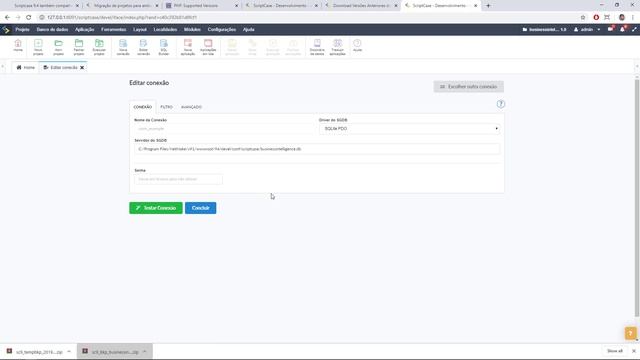The height and width of the screenshot is (360, 640).
Task: Open the Chrome profile avatar
Action: [x=622, y=18]
